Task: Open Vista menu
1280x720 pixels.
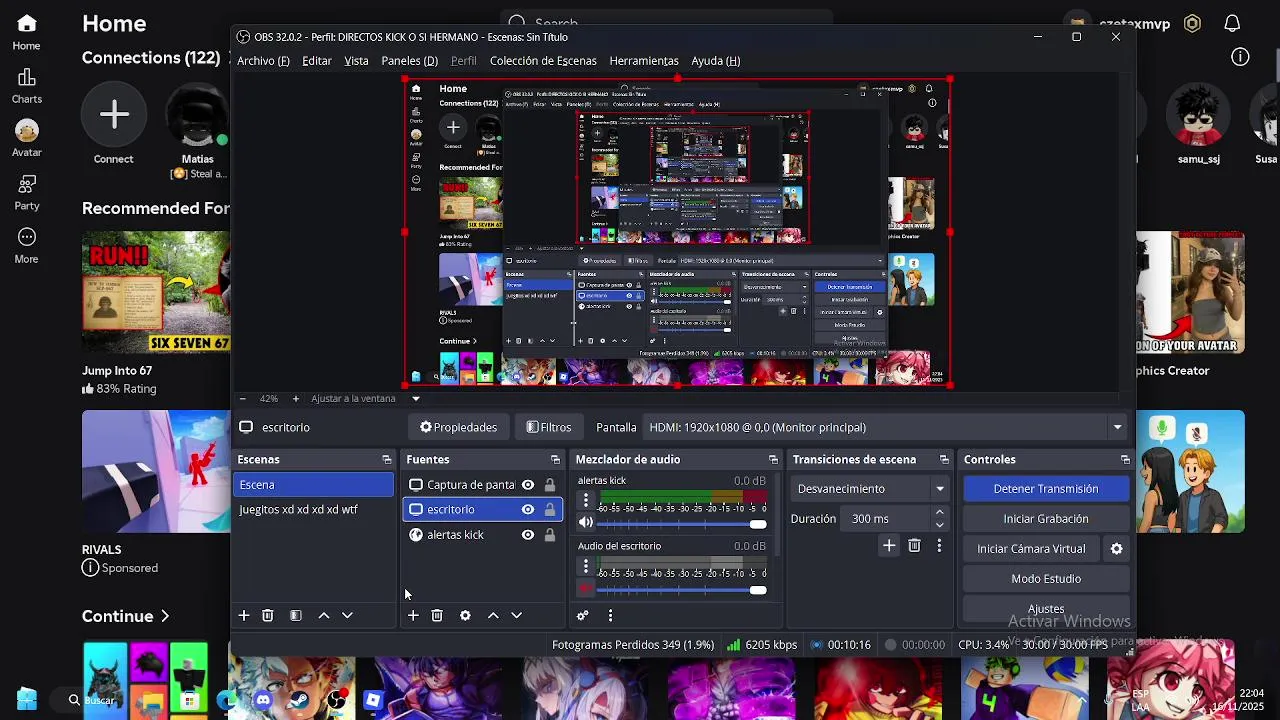Action: coord(357,61)
